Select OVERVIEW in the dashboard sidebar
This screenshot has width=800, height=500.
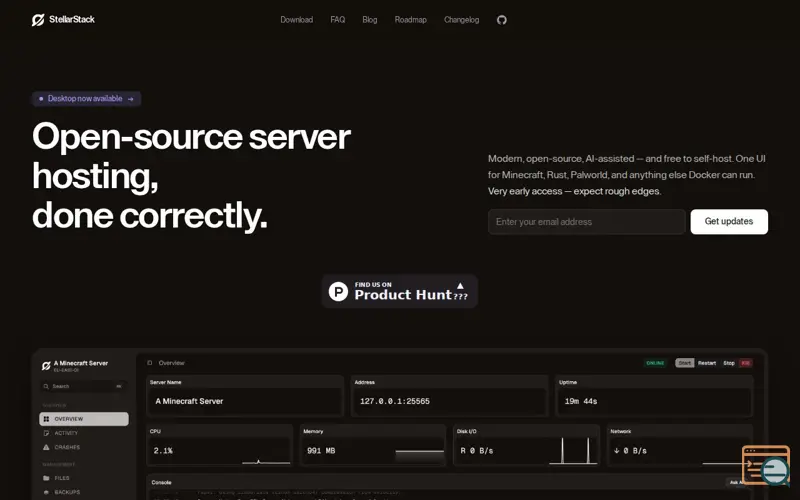coord(84,419)
